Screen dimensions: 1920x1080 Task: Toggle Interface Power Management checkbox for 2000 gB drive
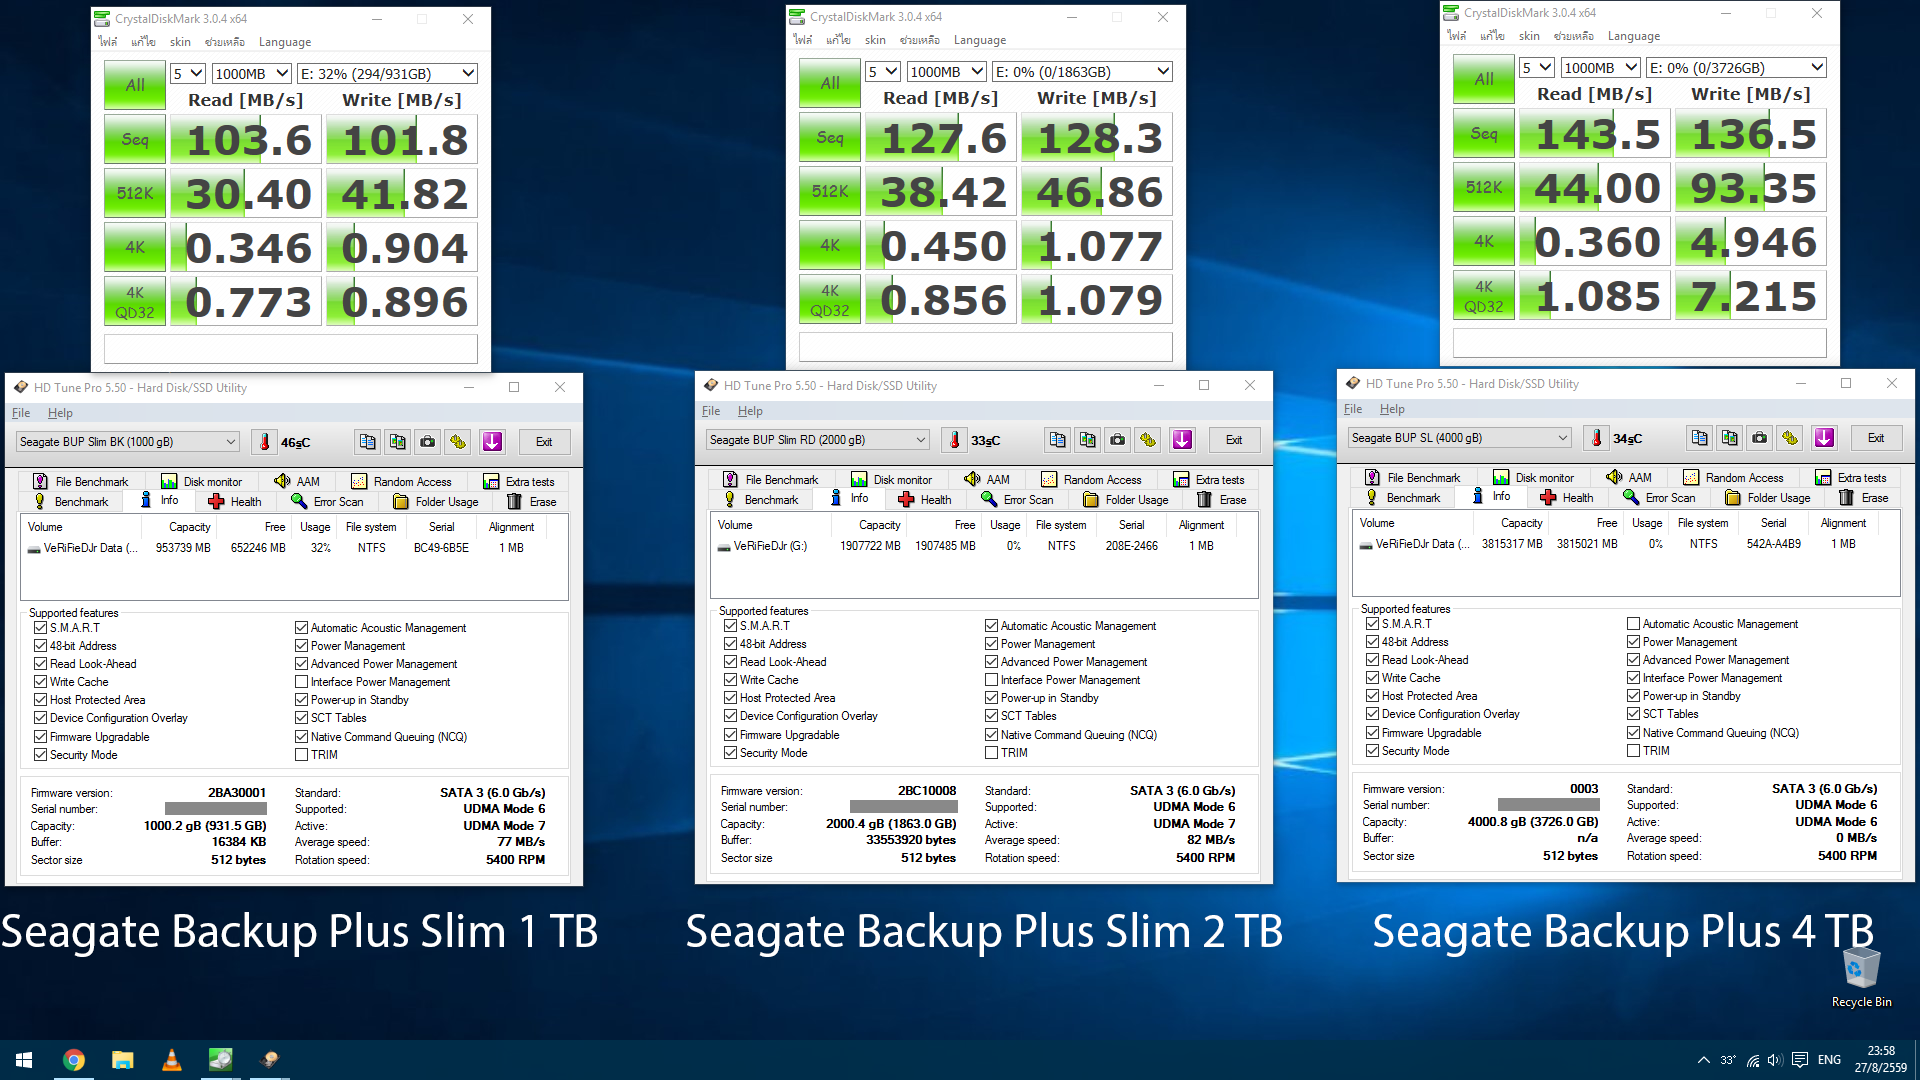tap(991, 680)
